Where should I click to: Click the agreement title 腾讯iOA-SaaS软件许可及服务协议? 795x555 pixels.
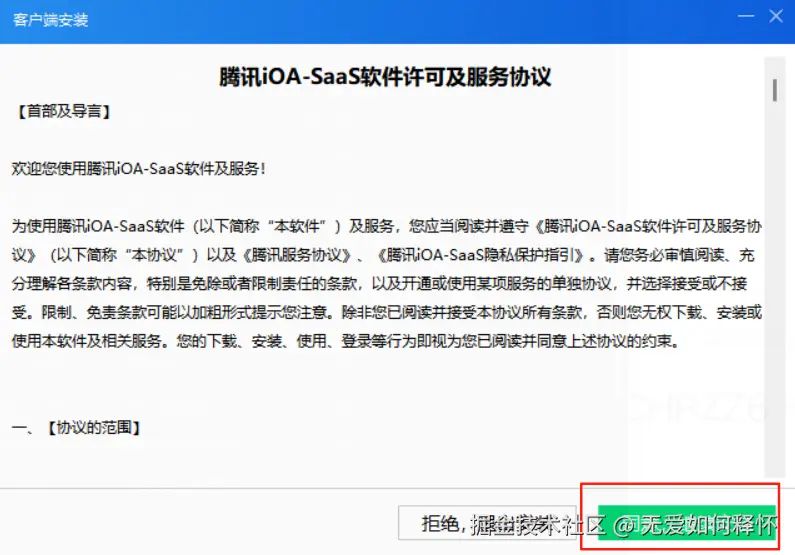(385, 77)
